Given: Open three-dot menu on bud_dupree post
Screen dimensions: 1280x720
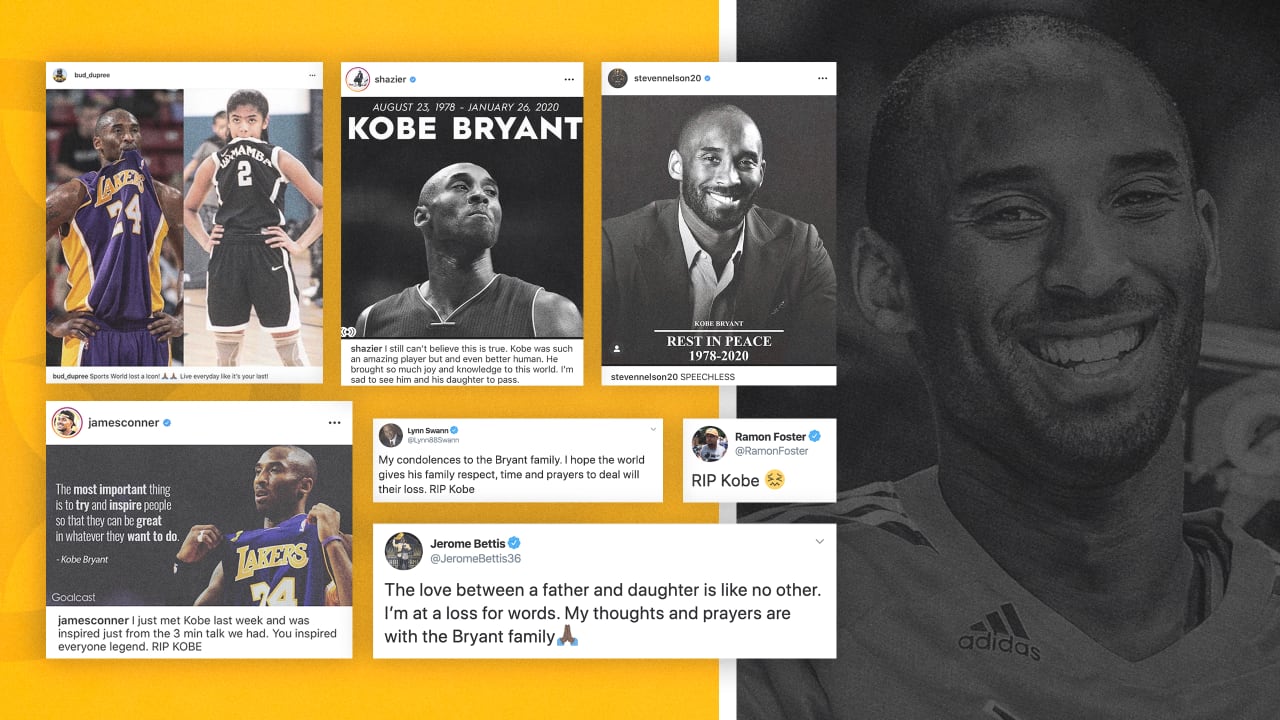Looking at the screenshot, I should click(x=312, y=75).
